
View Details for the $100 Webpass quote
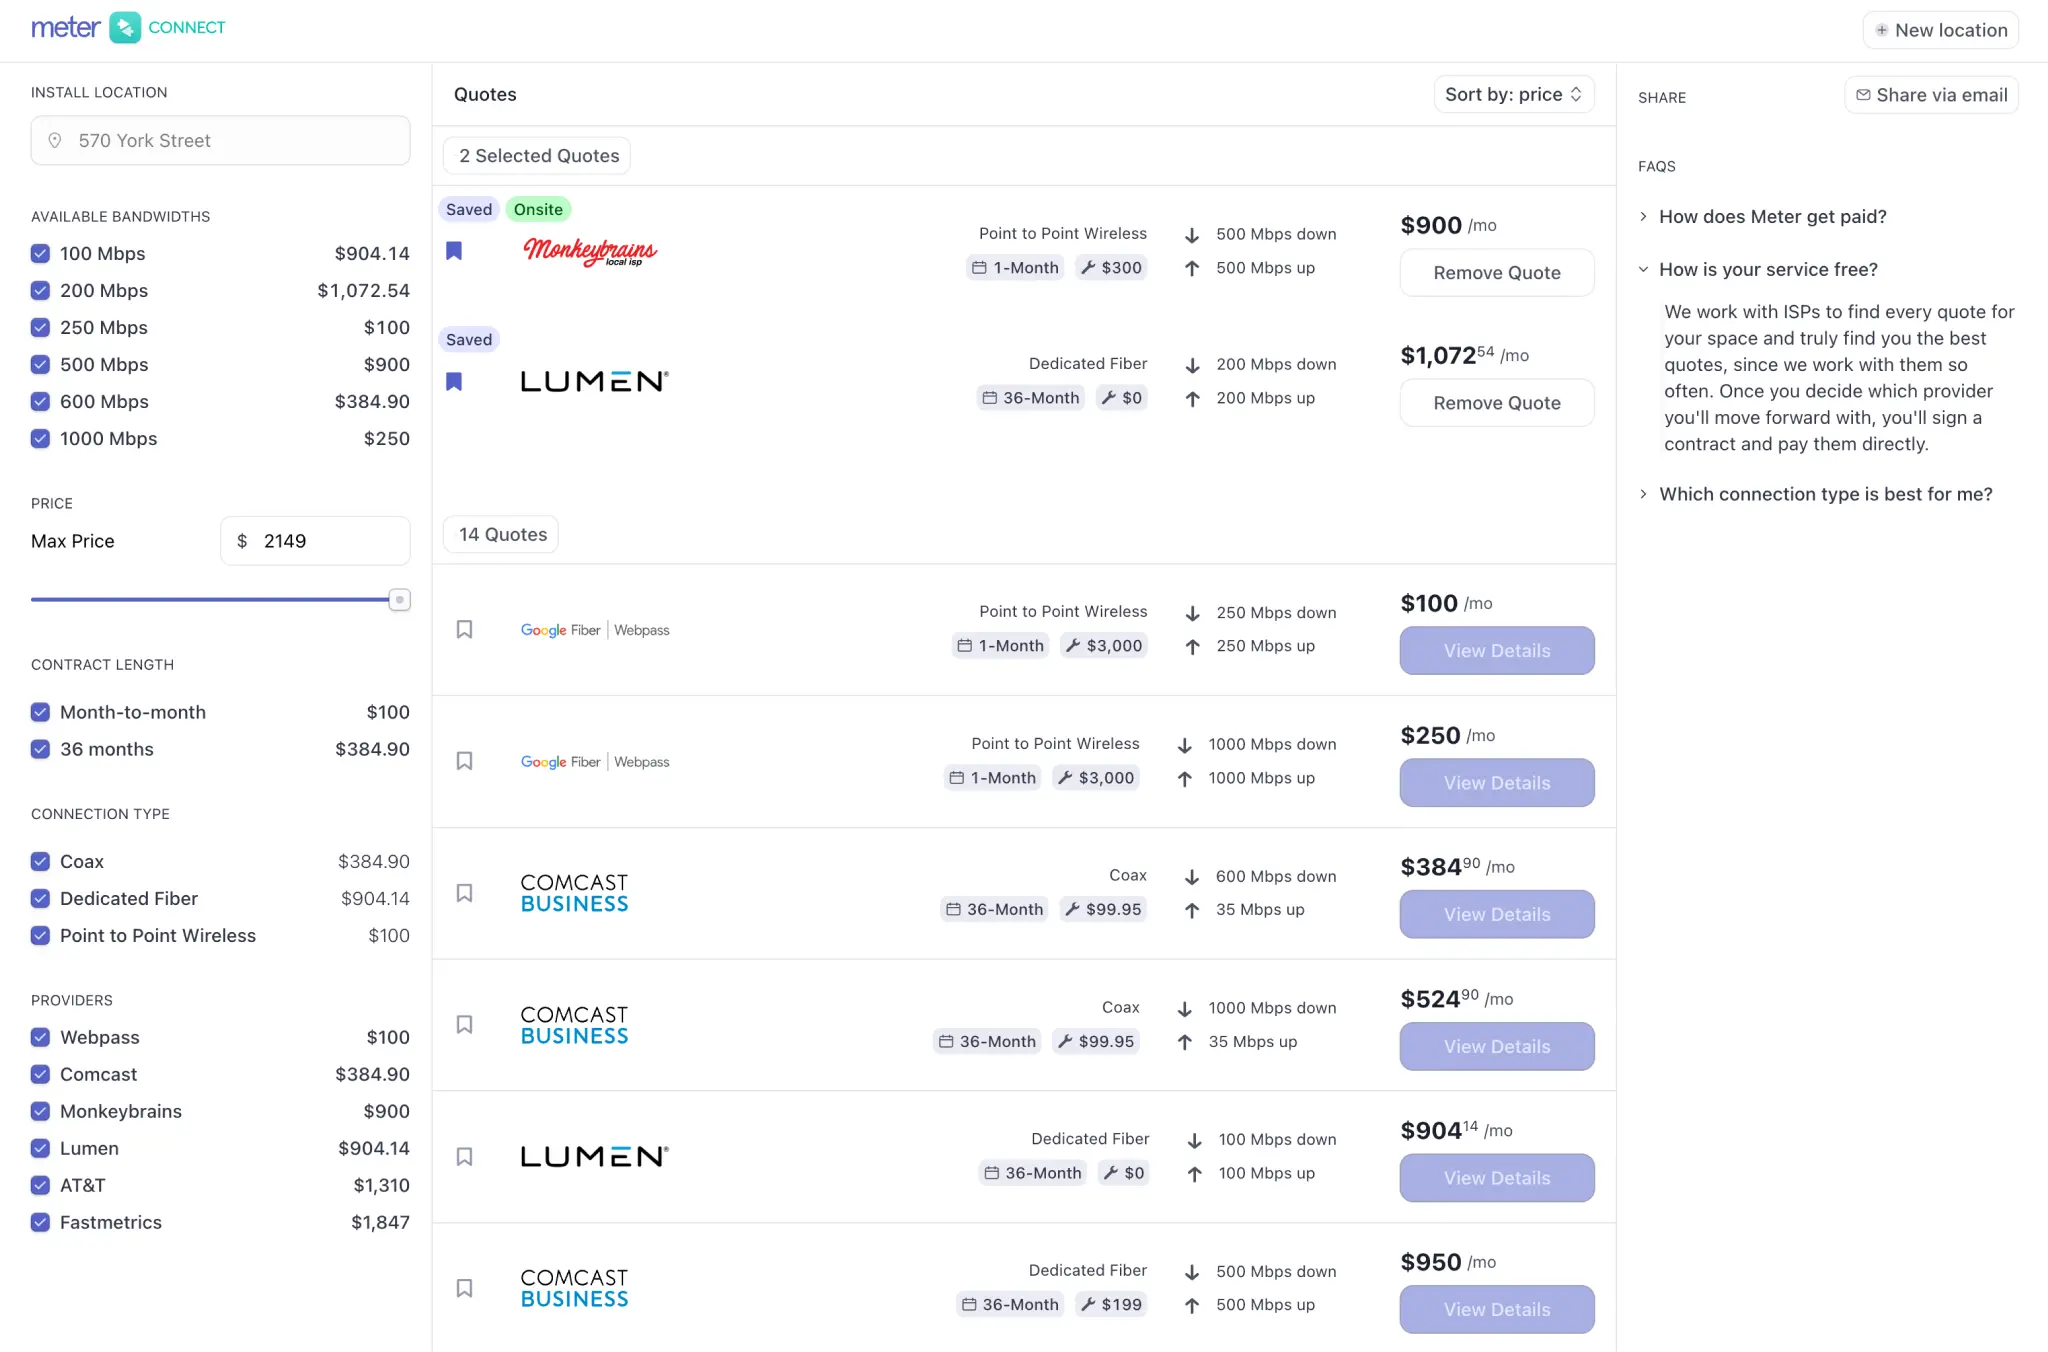tap(1497, 651)
